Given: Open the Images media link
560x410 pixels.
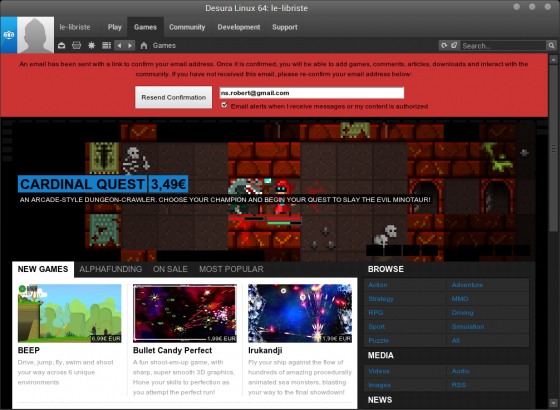Looking at the screenshot, I should (x=380, y=385).
